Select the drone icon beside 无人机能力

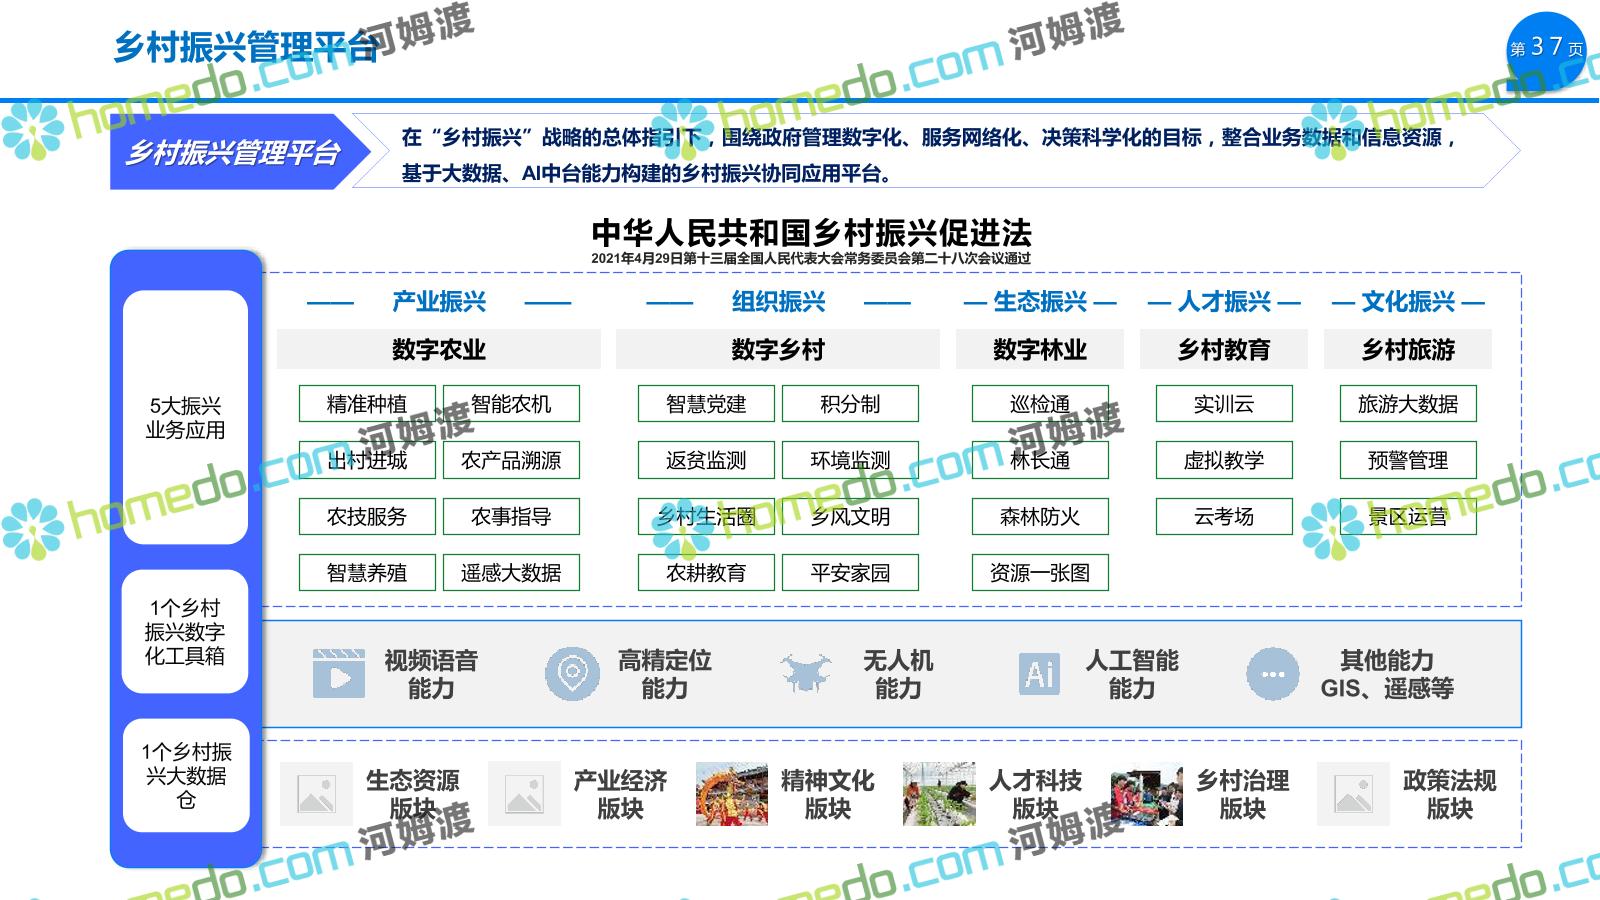pos(806,673)
